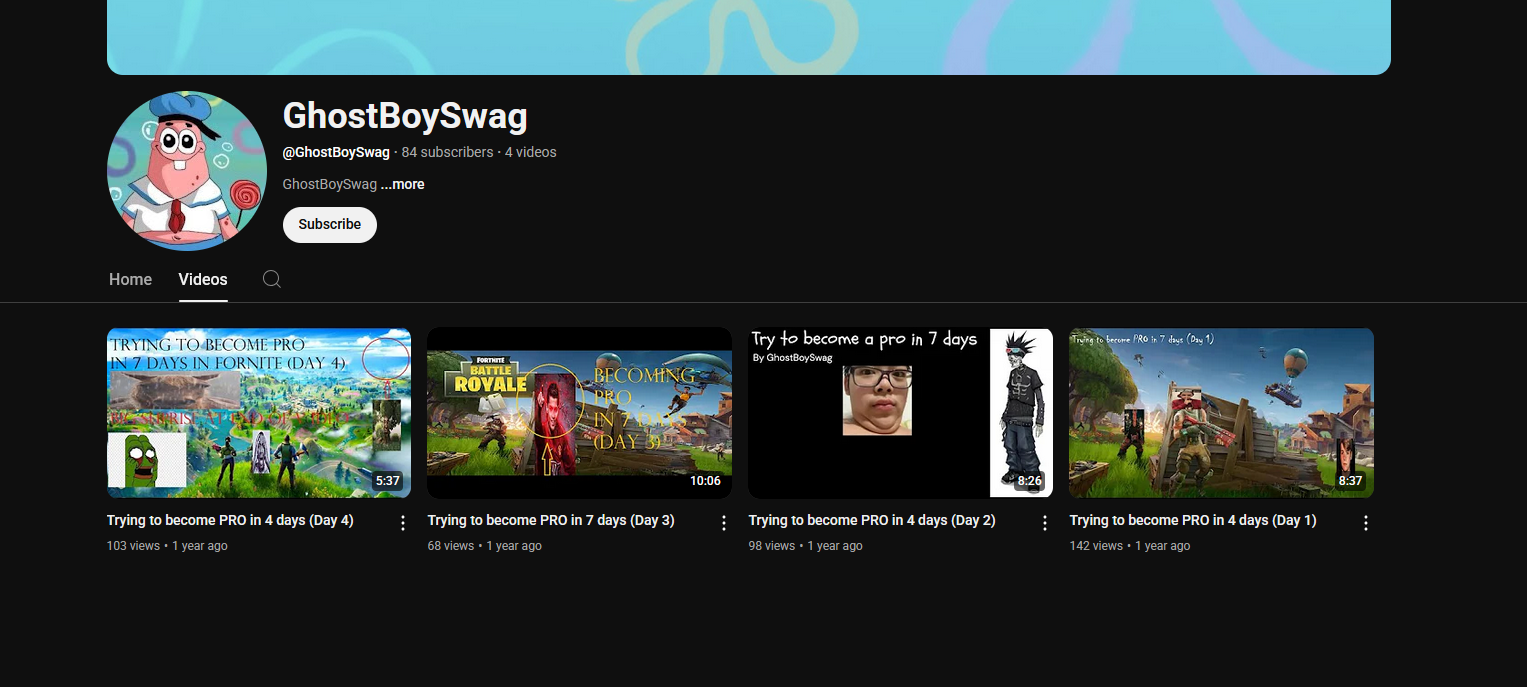Click the '4 videos' count text

click(x=531, y=152)
